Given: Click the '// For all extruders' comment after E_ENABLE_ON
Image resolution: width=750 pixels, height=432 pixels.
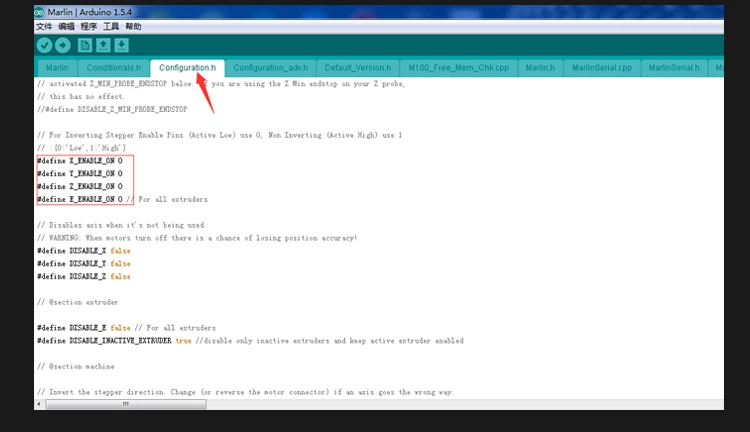Looking at the screenshot, I should 167,199.
